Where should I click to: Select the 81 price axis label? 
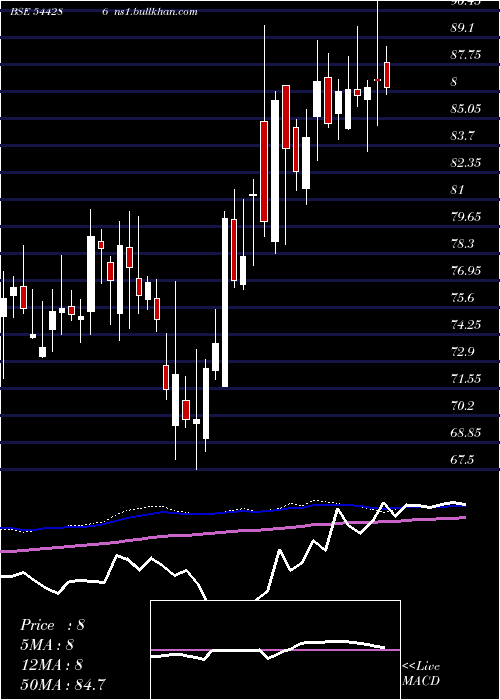click(x=458, y=190)
